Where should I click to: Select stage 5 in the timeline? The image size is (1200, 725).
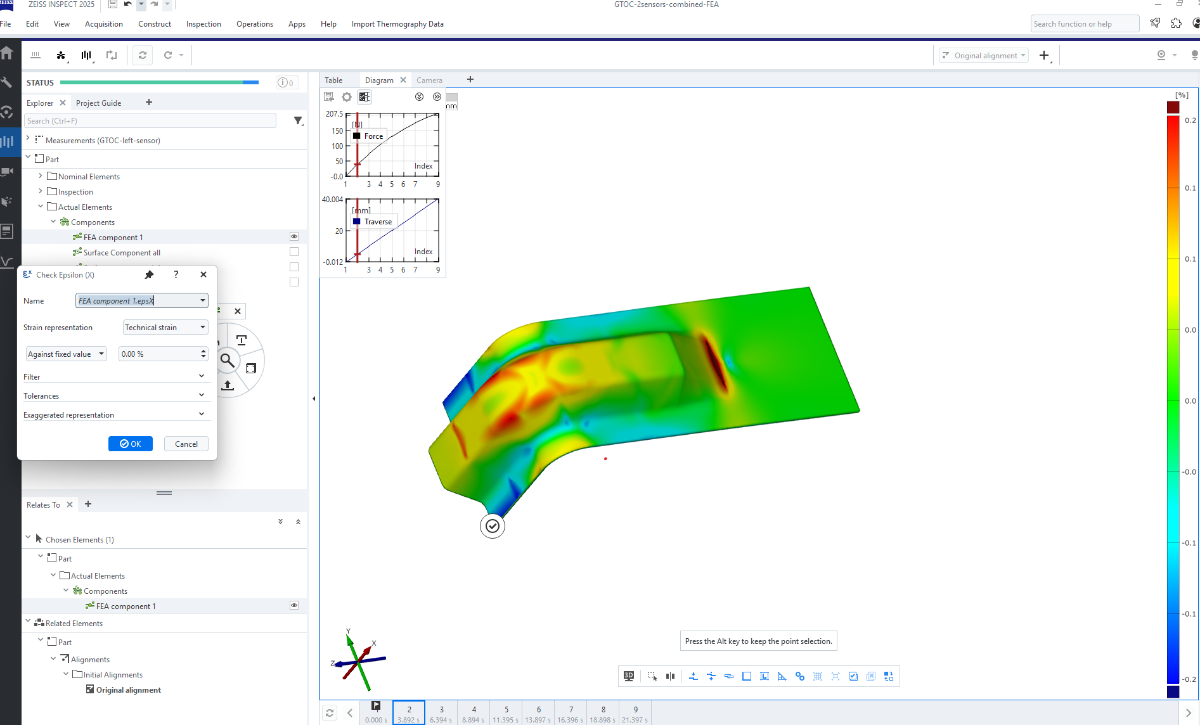(506, 712)
